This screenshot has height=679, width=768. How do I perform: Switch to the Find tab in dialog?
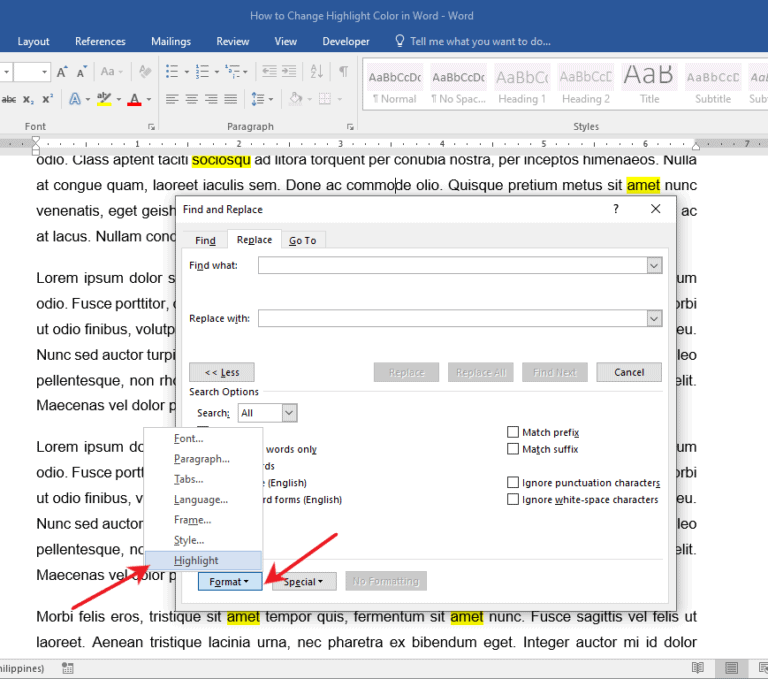click(x=205, y=241)
